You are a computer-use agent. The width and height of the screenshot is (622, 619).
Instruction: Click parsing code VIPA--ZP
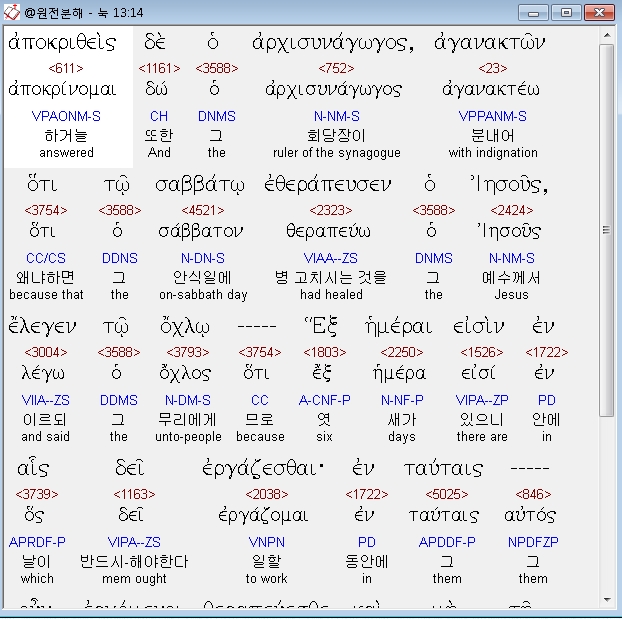click(482, 400)
